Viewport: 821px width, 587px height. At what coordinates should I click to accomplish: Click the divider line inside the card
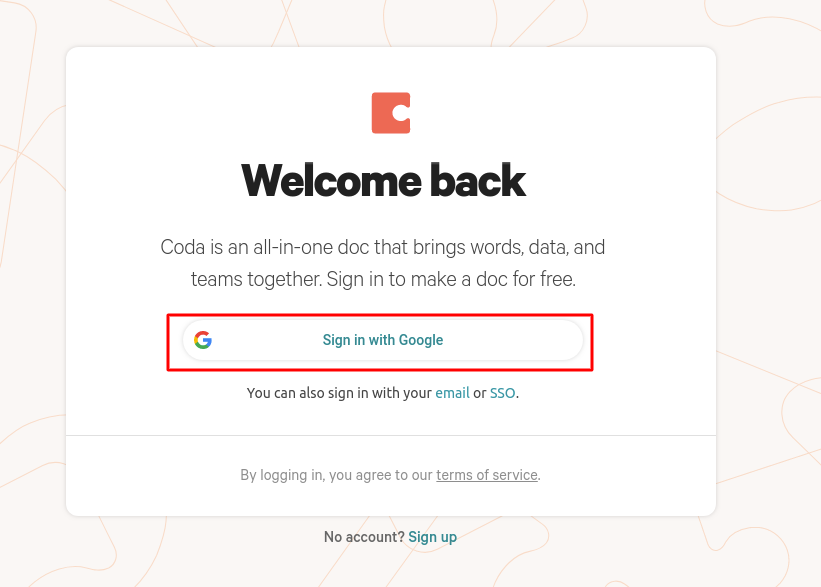click(391, 436)
